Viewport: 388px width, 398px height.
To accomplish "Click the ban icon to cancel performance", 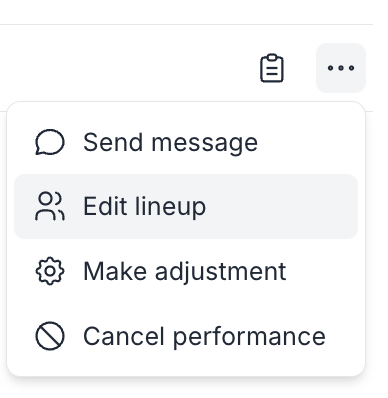I will (x=50, y=336).
